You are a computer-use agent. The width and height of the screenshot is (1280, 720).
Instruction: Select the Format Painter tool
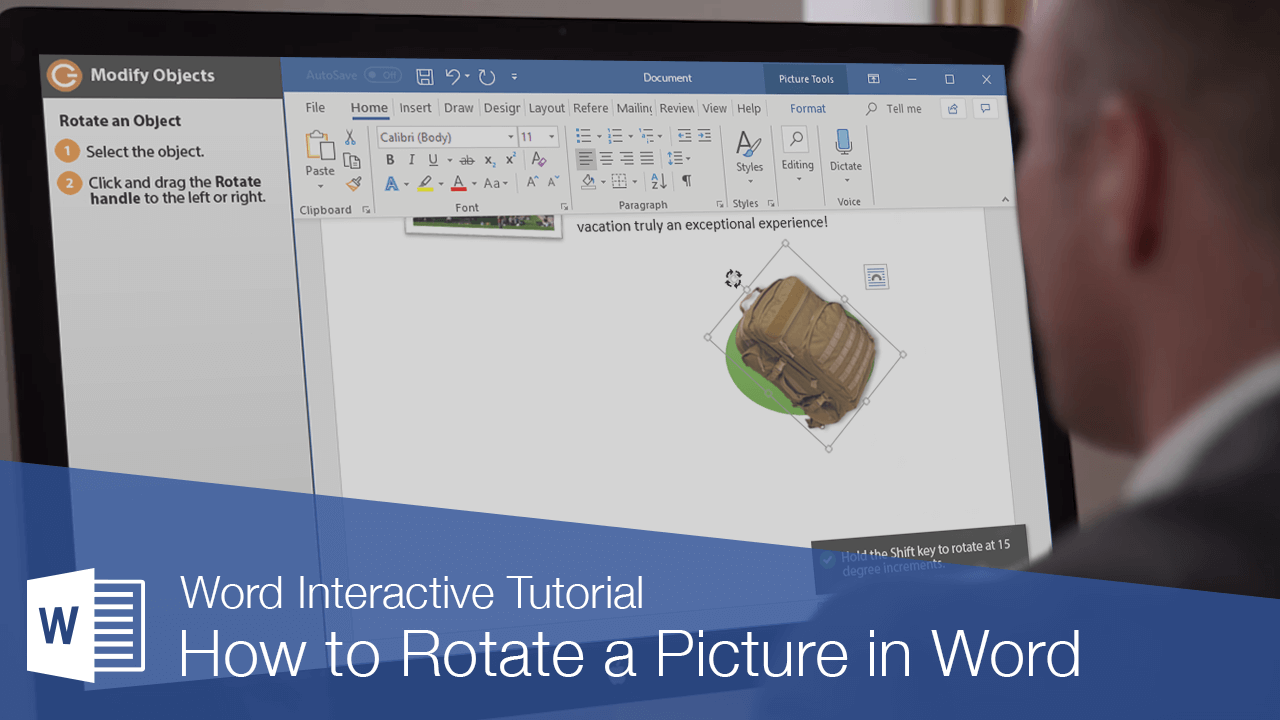click(354, 182)
